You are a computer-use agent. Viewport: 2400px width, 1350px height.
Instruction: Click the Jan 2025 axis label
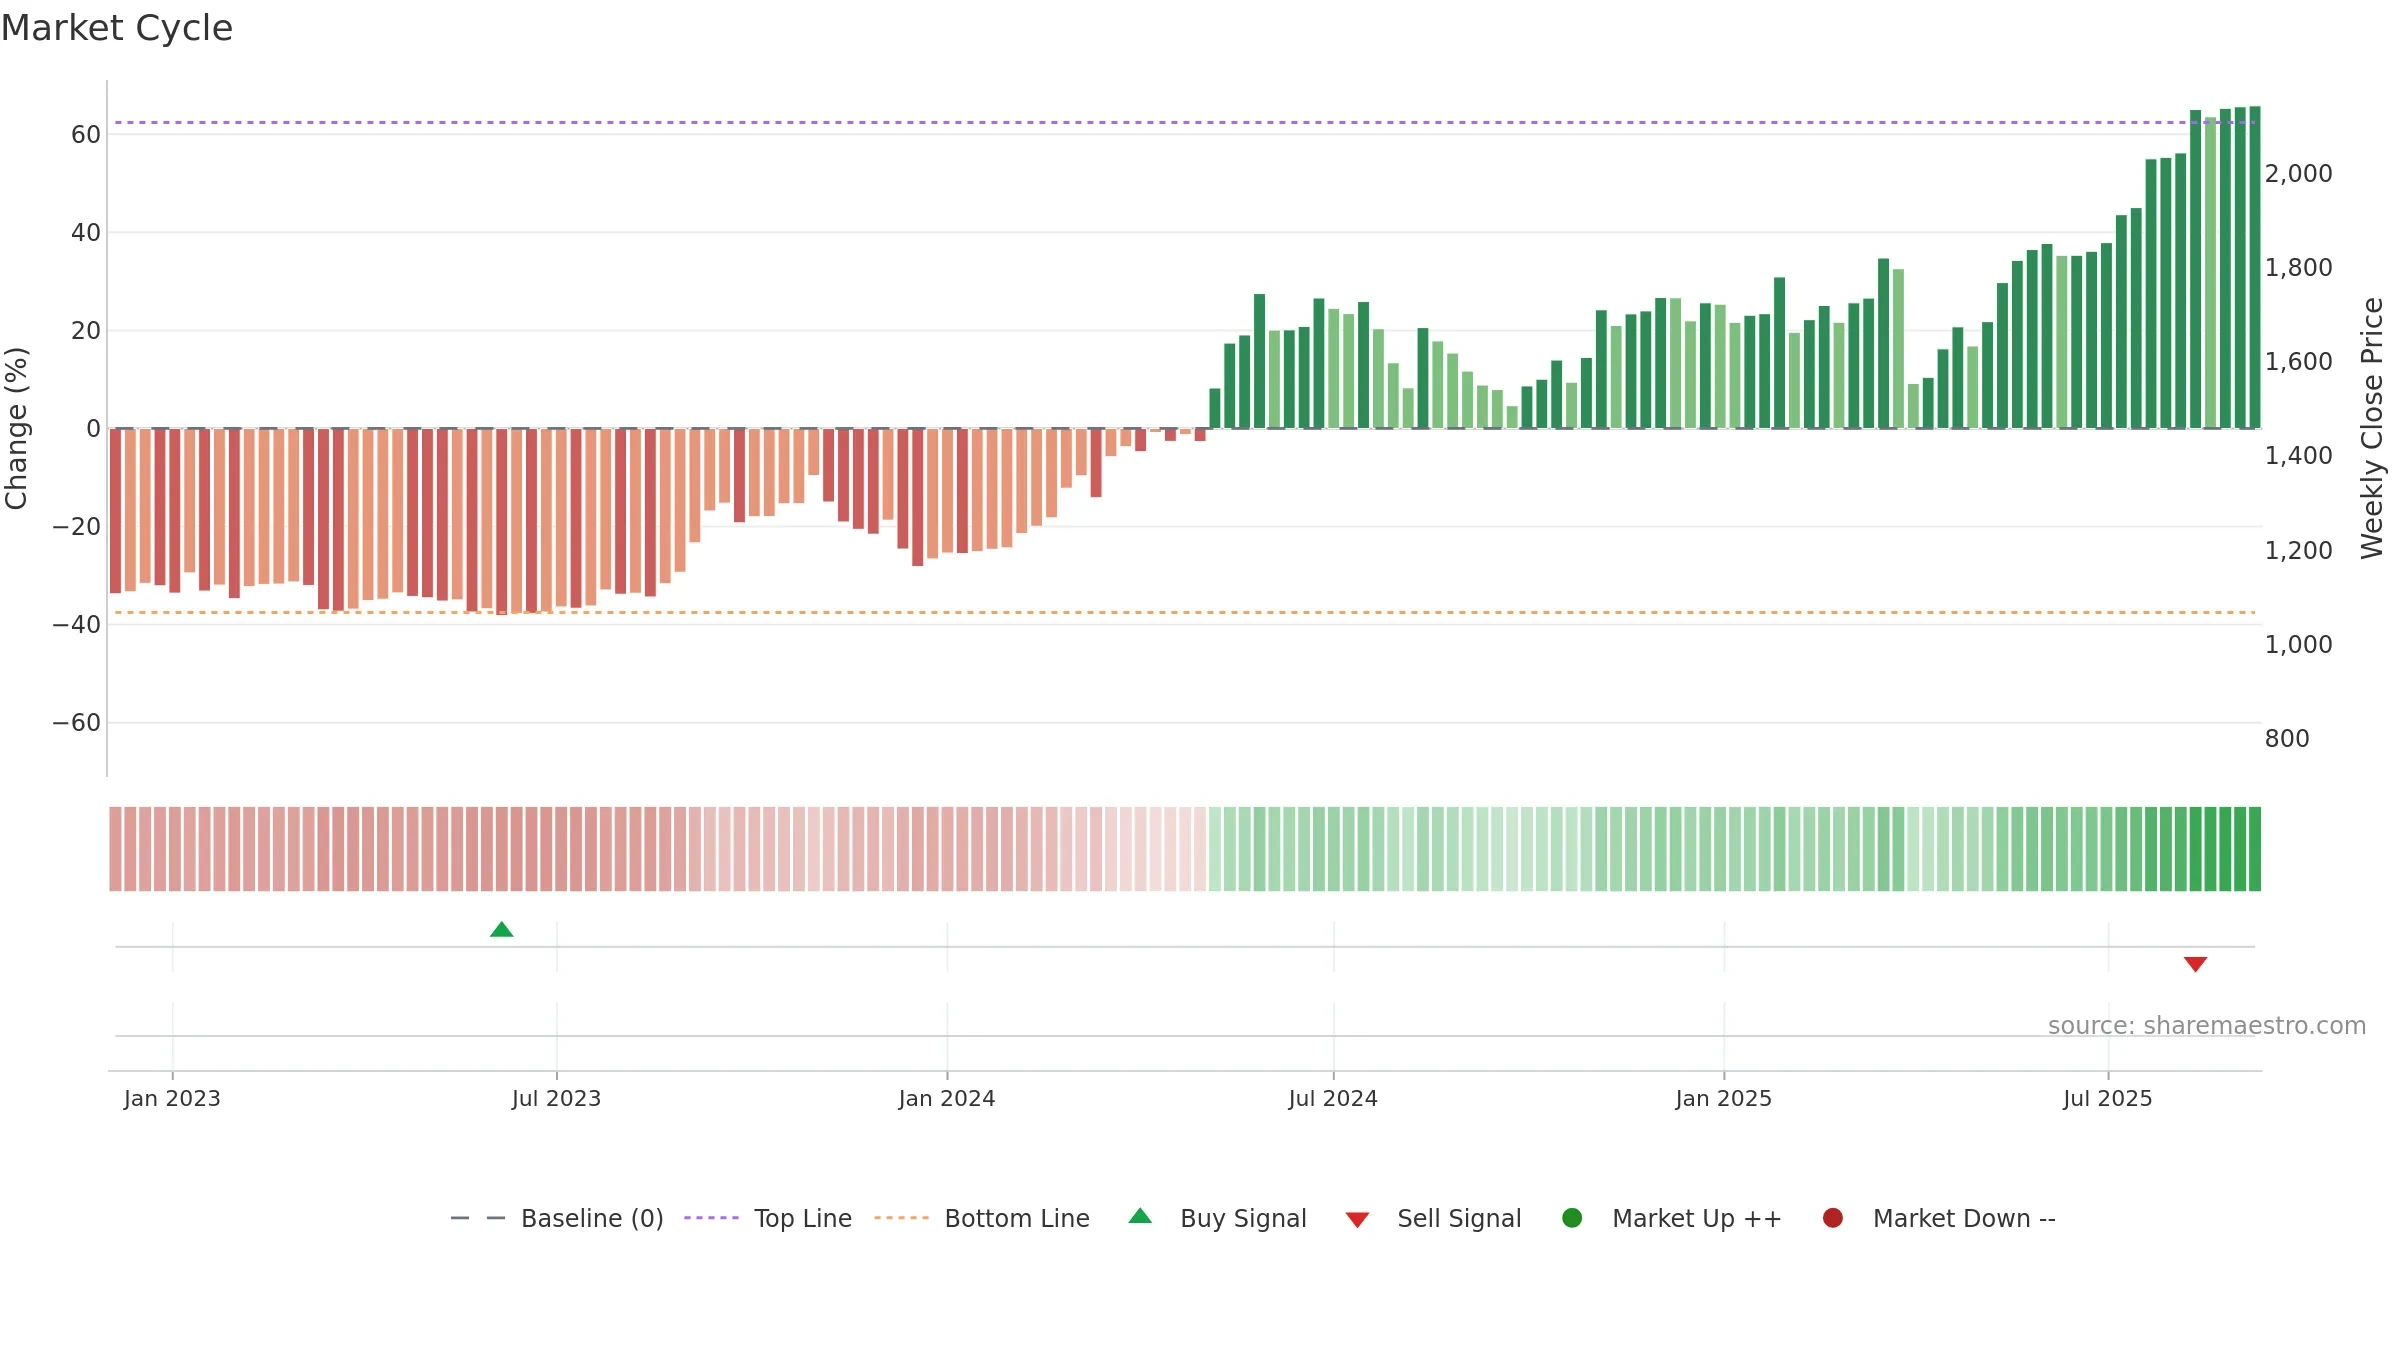pyautogui.click(x=1724, y=1099)
